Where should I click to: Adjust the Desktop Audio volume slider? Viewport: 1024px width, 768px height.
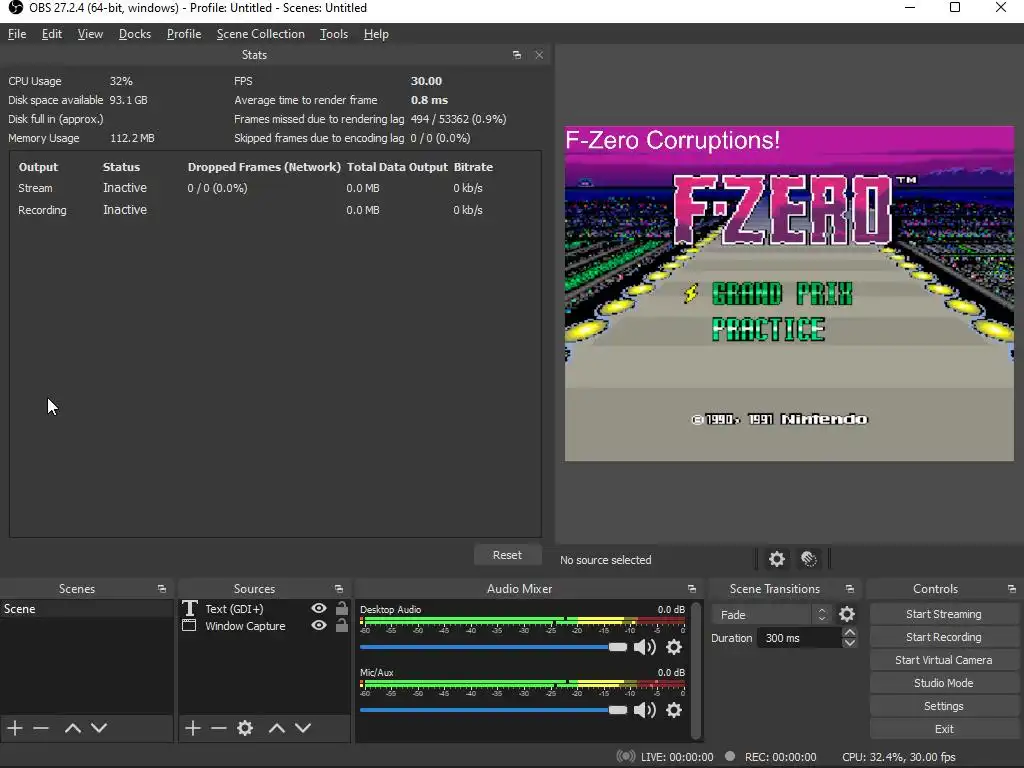493,647
